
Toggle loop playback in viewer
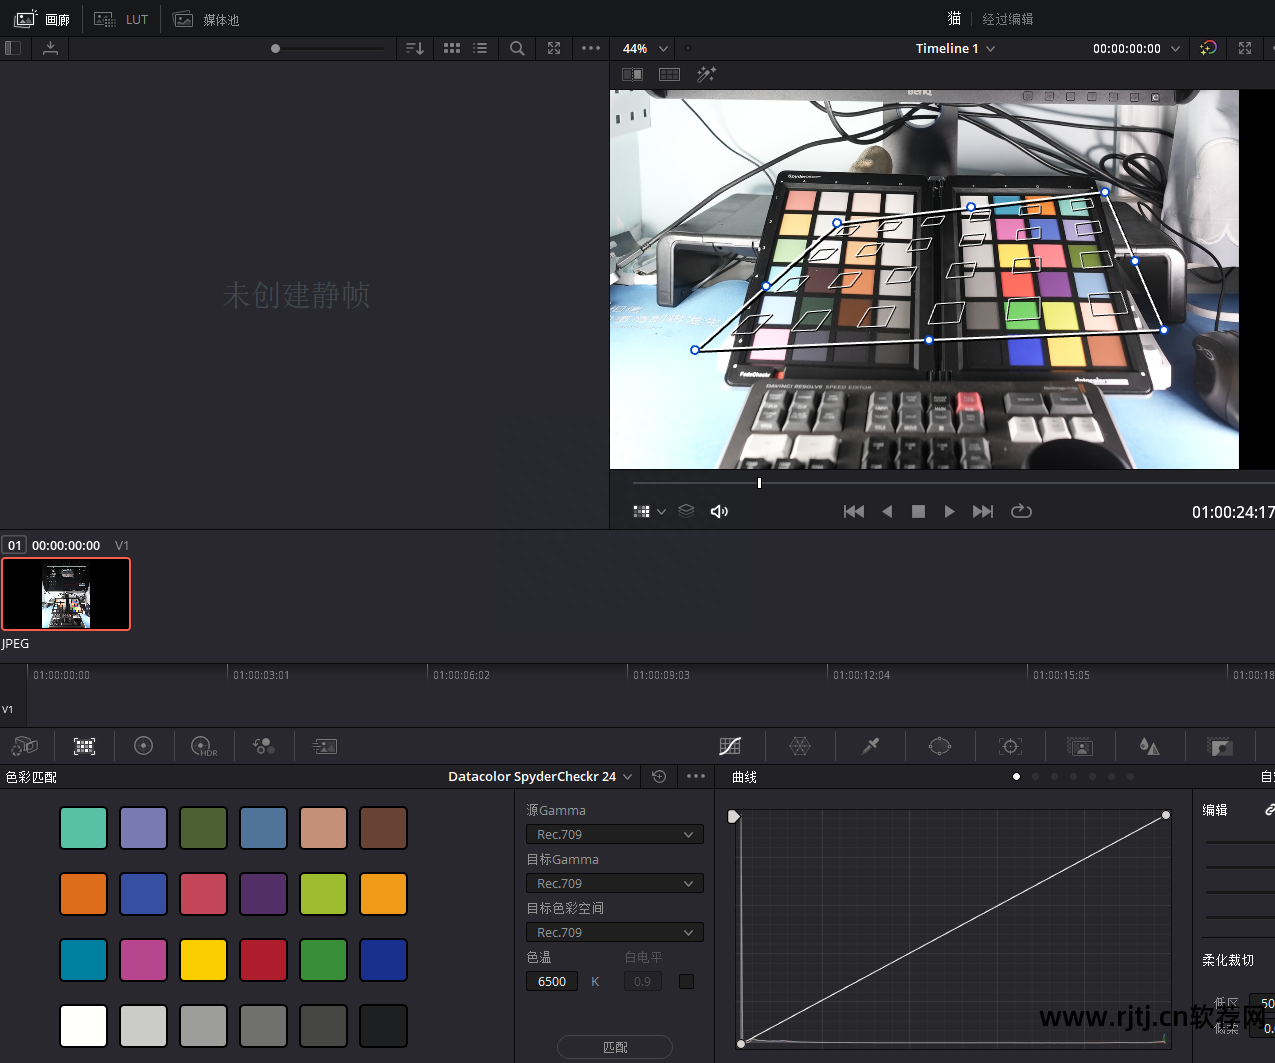pyautogui.click(x=1021, y=511)
